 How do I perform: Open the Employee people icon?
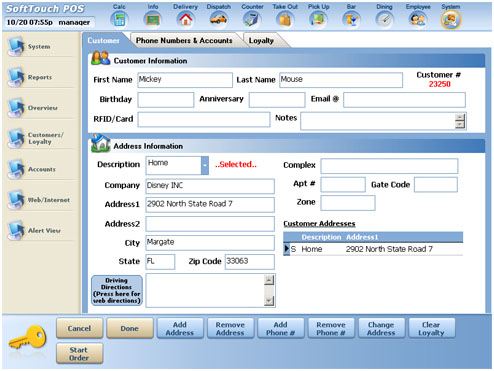pos(418,19)
